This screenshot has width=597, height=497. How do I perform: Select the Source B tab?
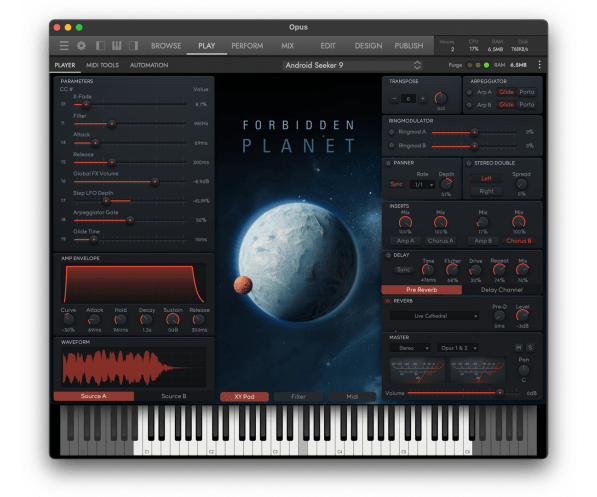(x=174, y=396)
